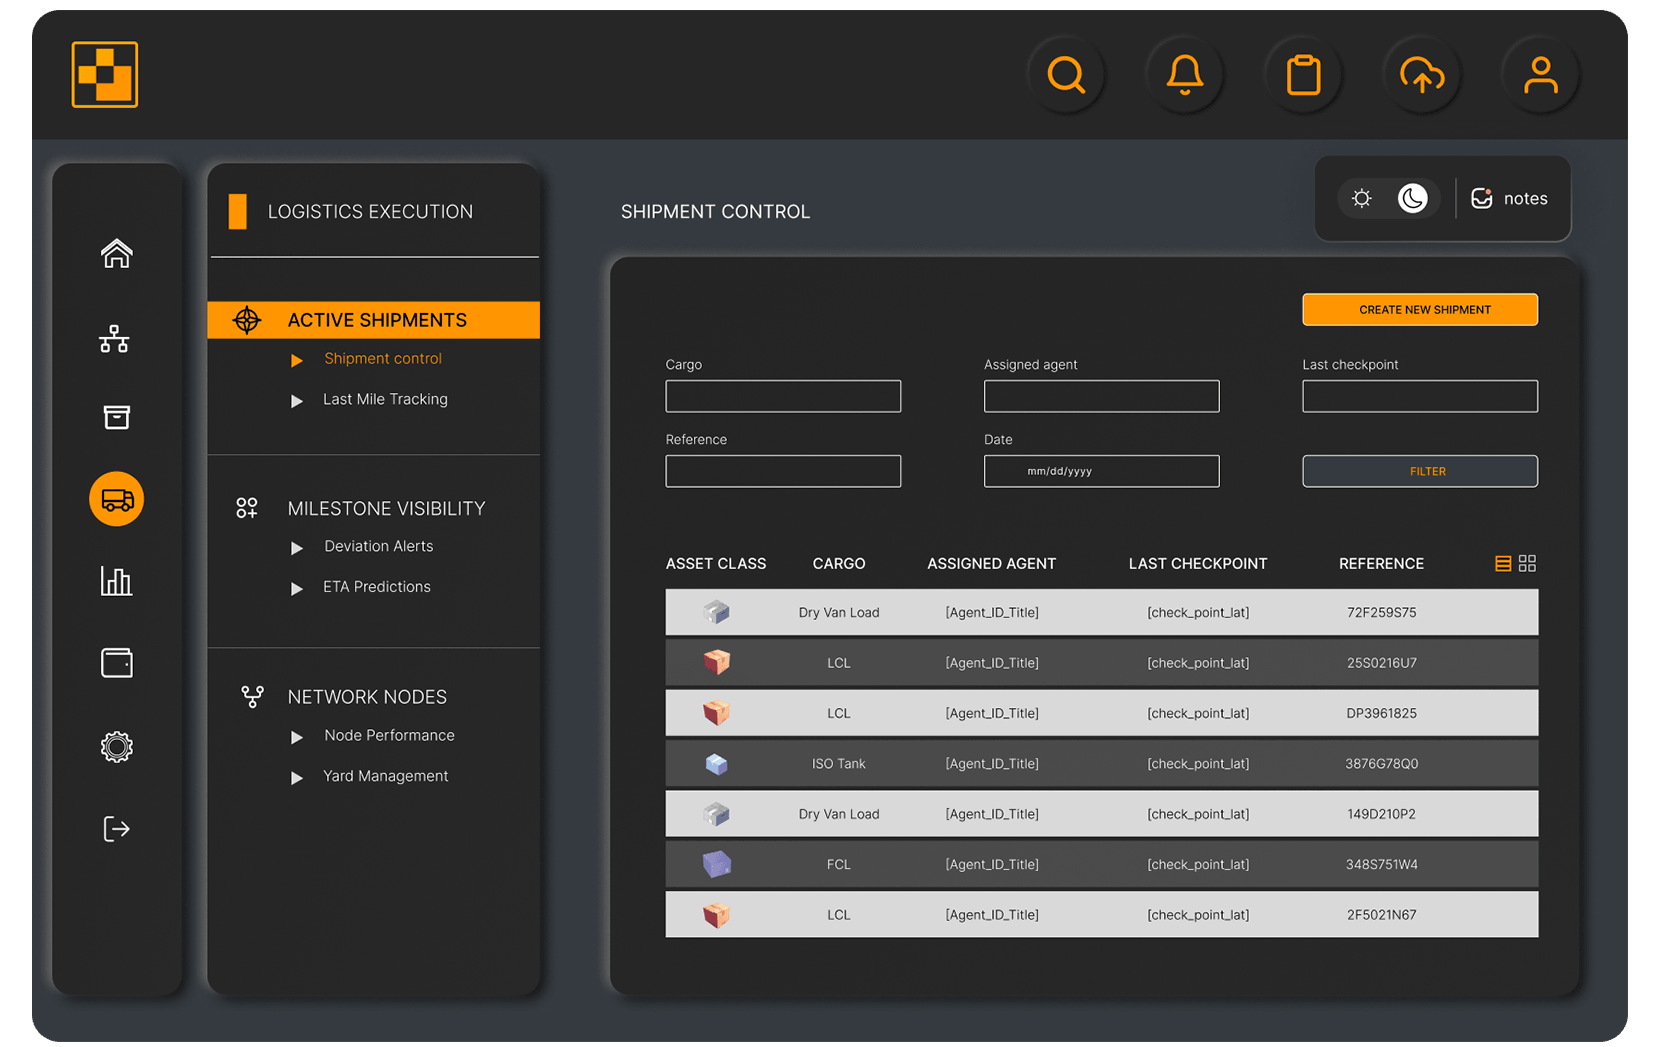Enable grid view for the shipments table
The width and height of the screenshot is (1666, 1047).
tap(1526, 563)
